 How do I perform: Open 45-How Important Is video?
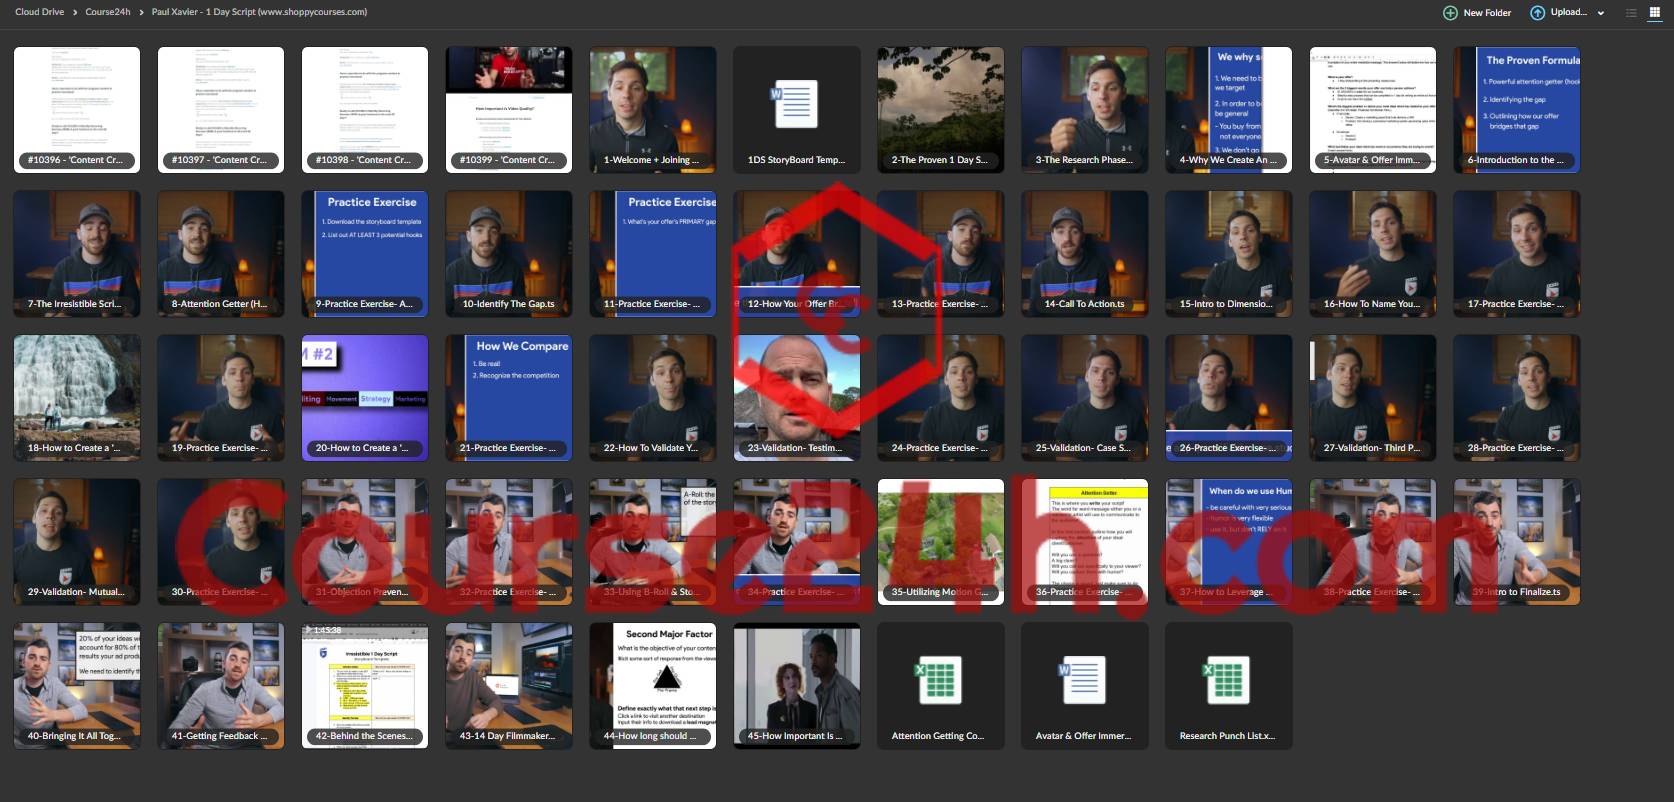coord(796,686)
